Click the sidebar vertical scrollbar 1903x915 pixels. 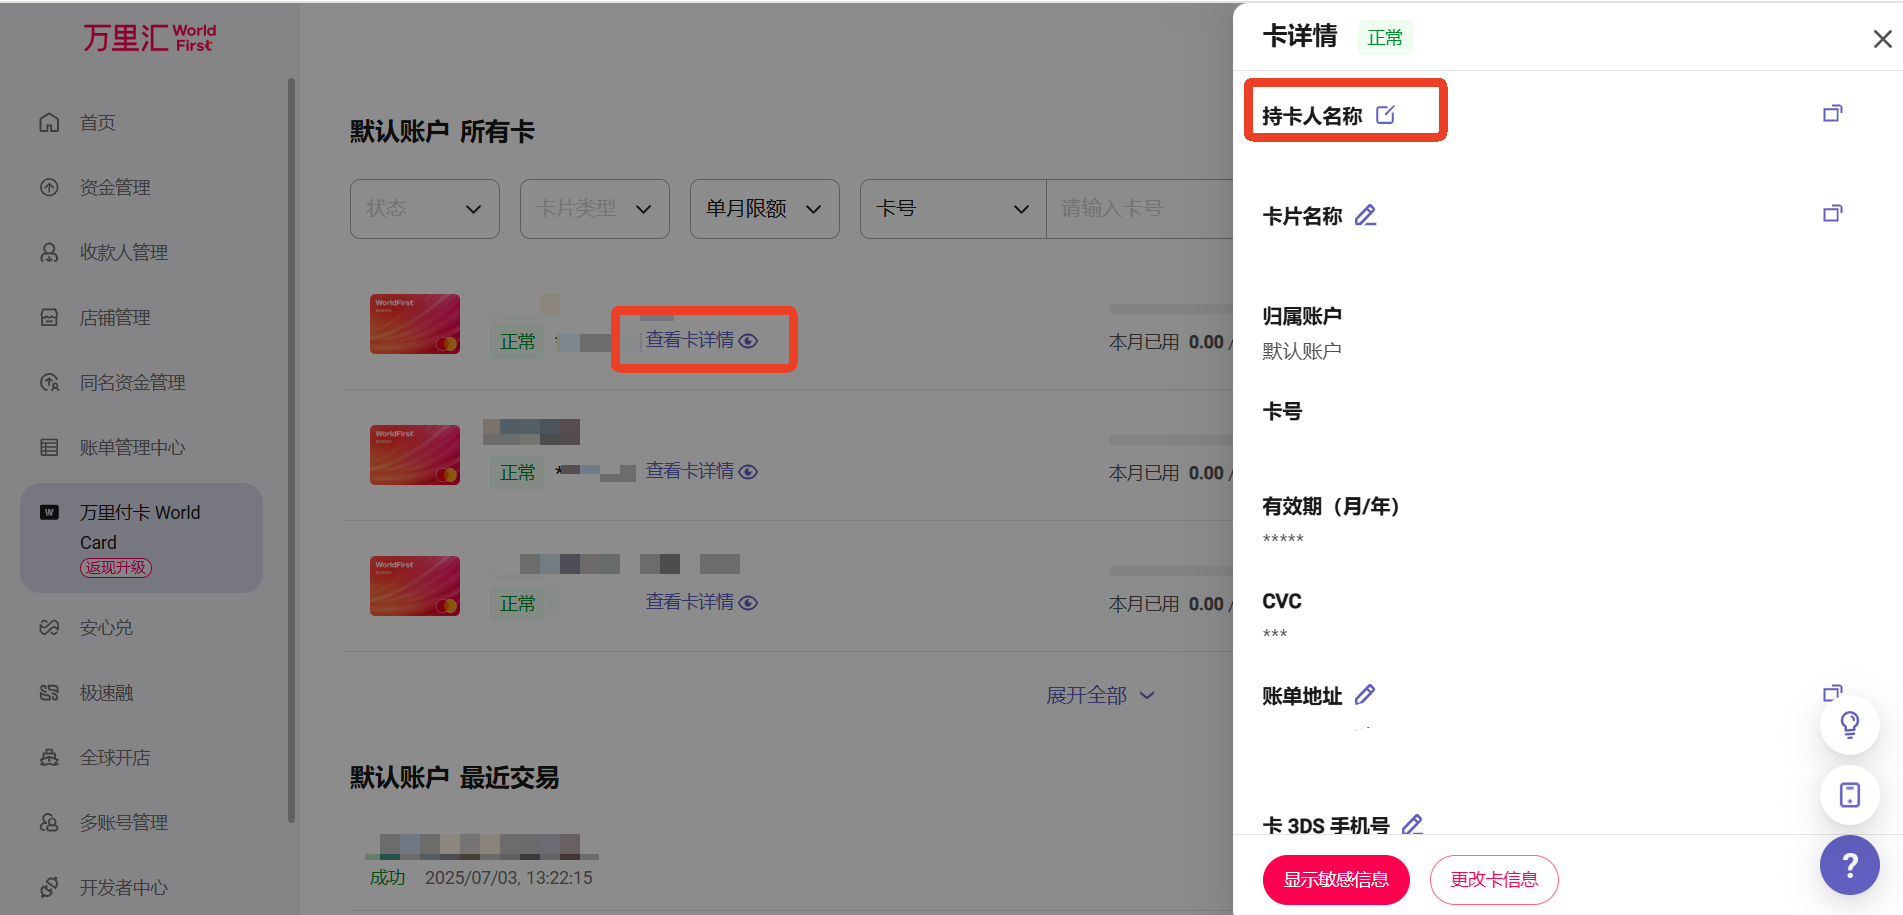(x=291, y=450)
